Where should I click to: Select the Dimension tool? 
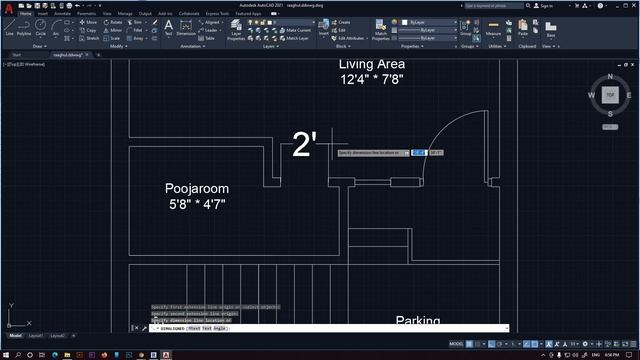pos(186,28)
